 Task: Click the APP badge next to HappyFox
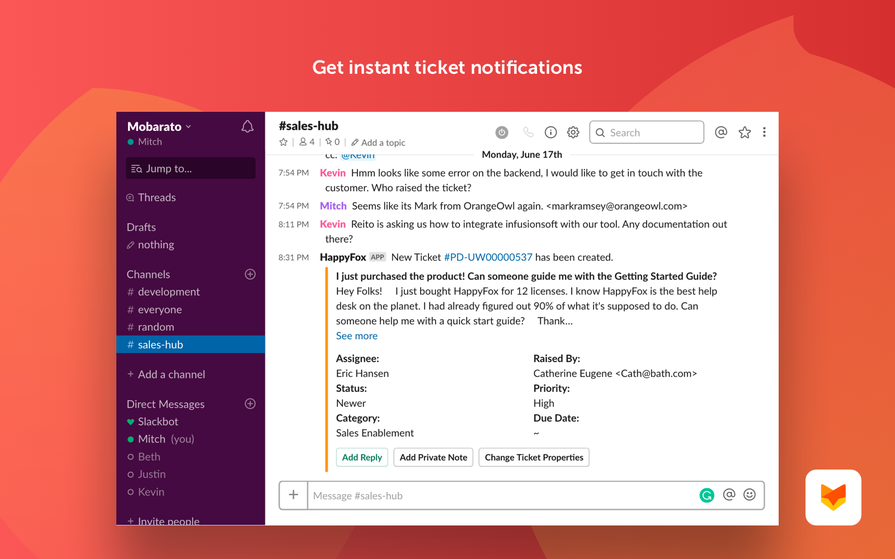[377, 257]
